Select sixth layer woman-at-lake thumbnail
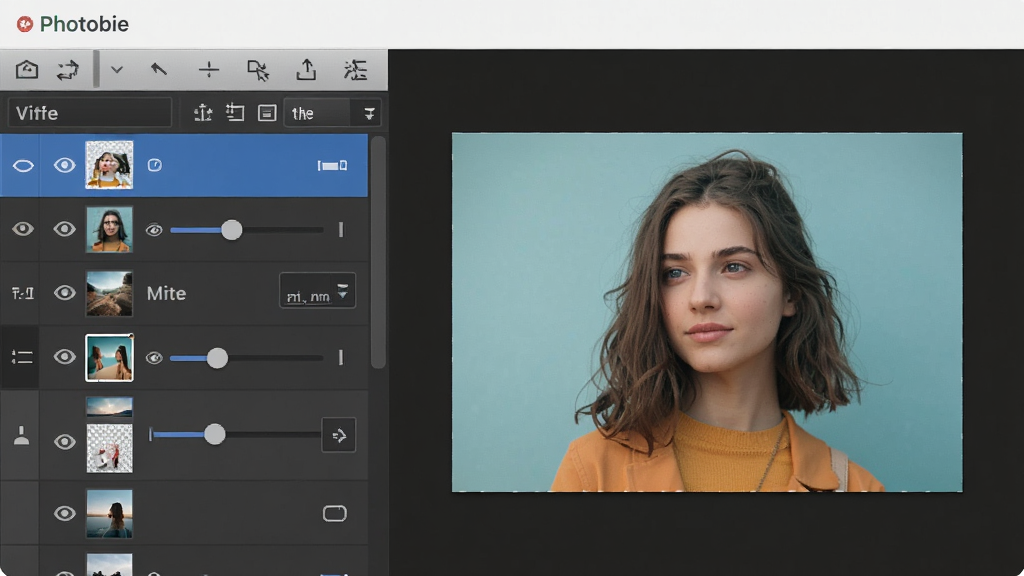Screen dimensions: 1024x576 tap(109, 513)
